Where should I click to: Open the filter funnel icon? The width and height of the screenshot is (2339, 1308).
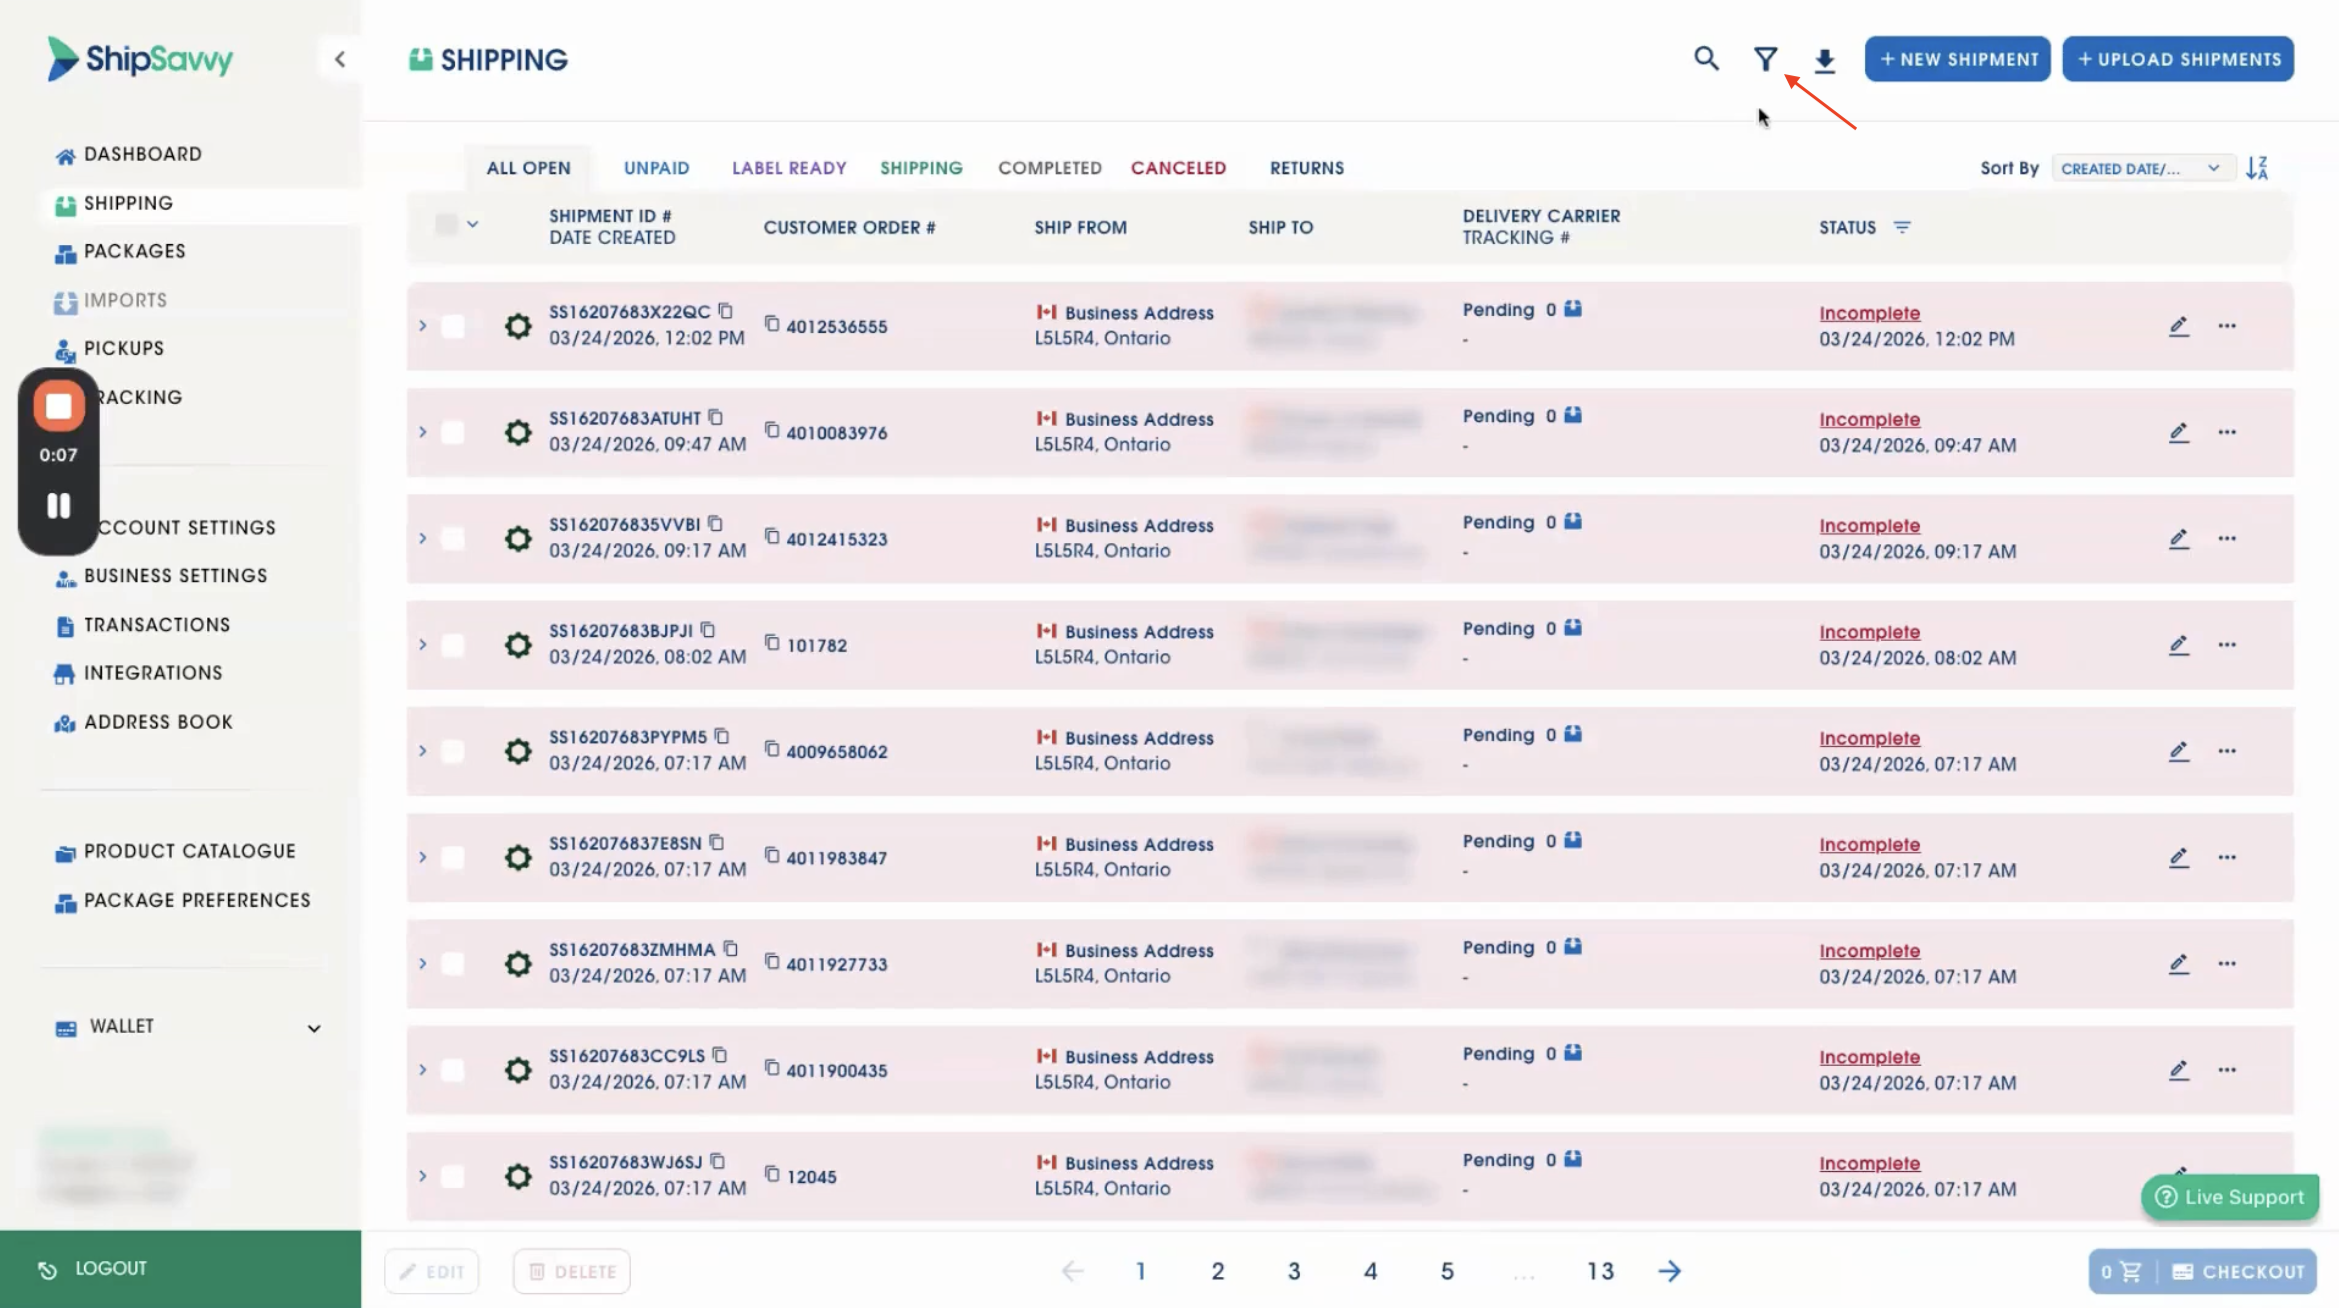[x=1765, y=60]
